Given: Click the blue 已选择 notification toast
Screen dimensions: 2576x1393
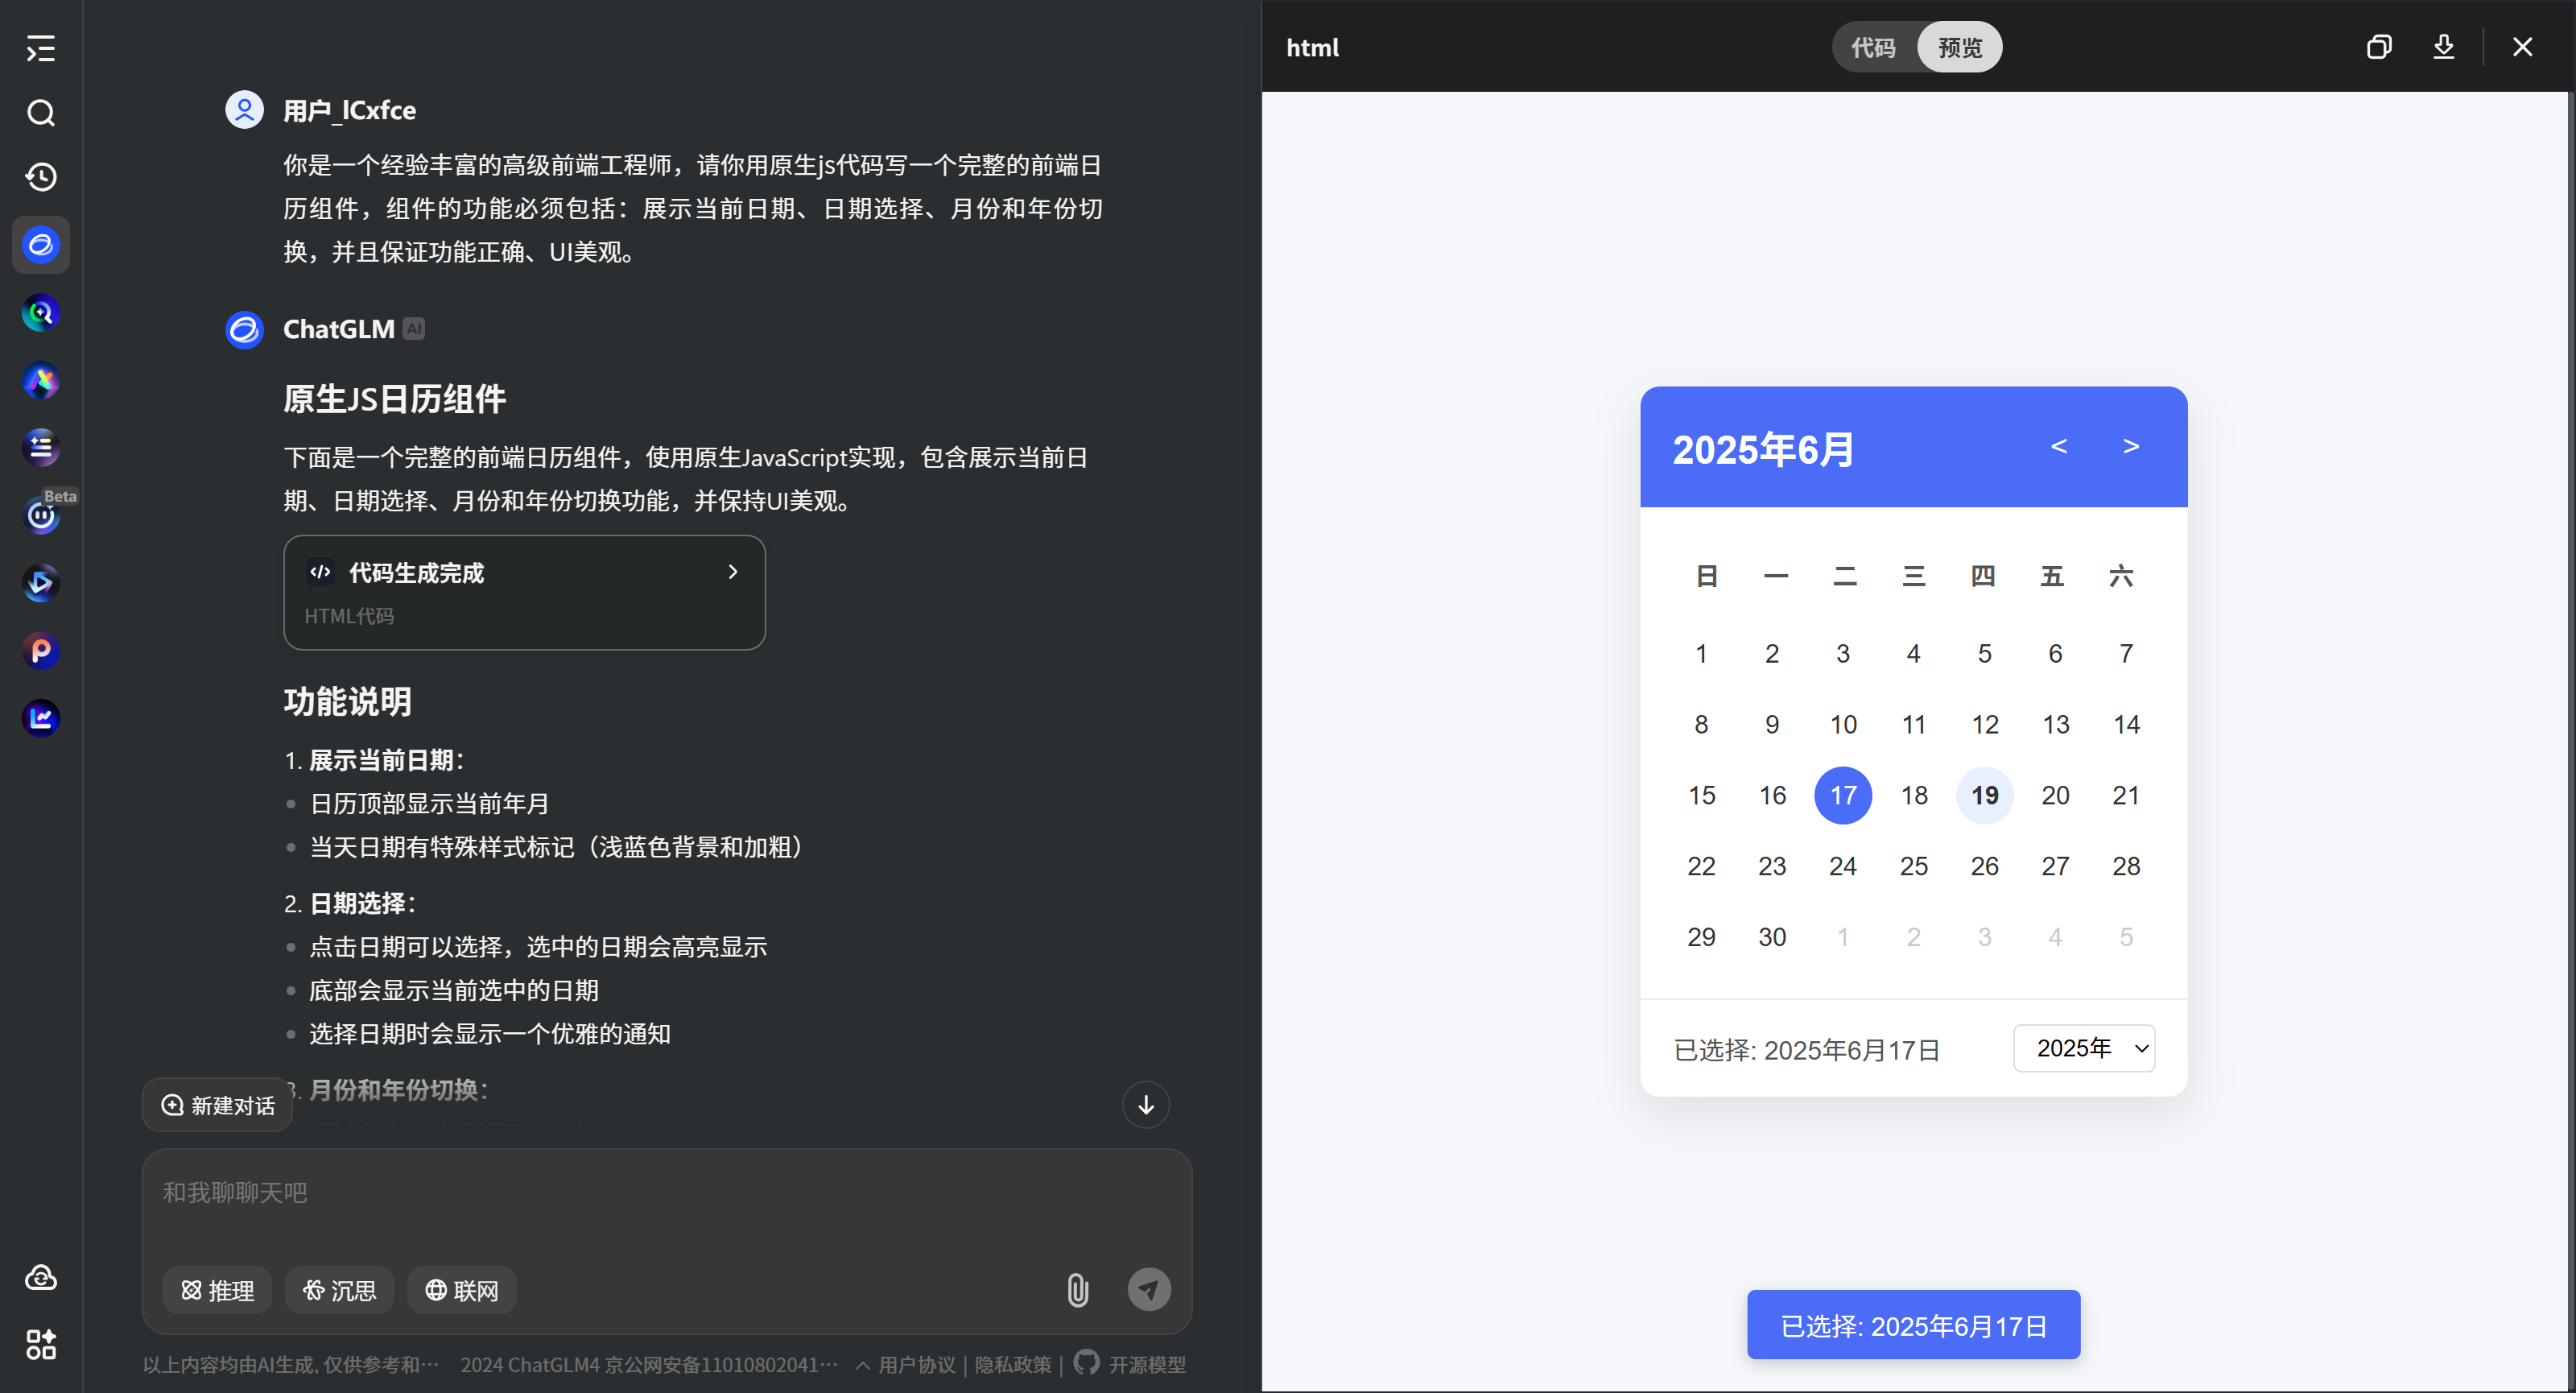Looking at the screenshot, I should (1913, 1325).
